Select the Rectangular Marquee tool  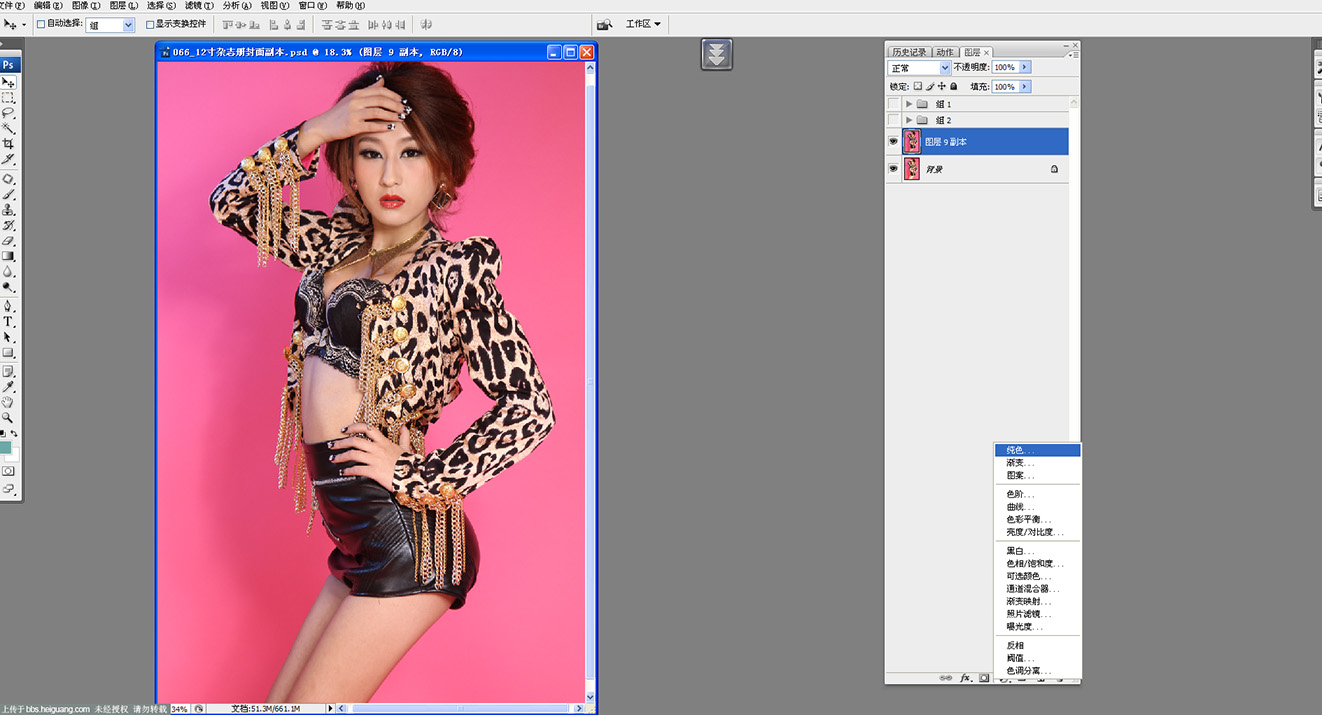[x=8, y=98]
